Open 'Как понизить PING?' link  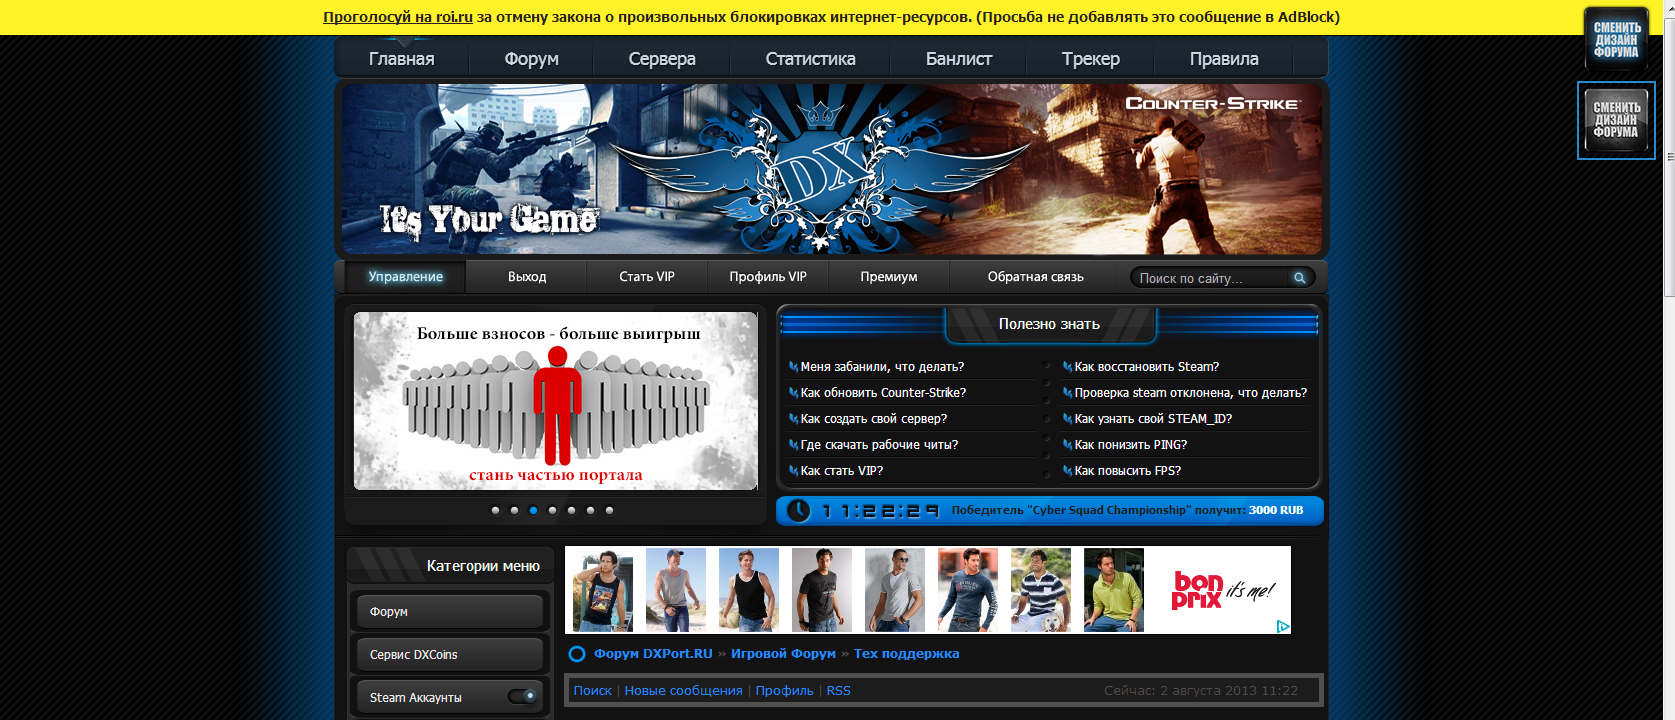click(1131, 445)
